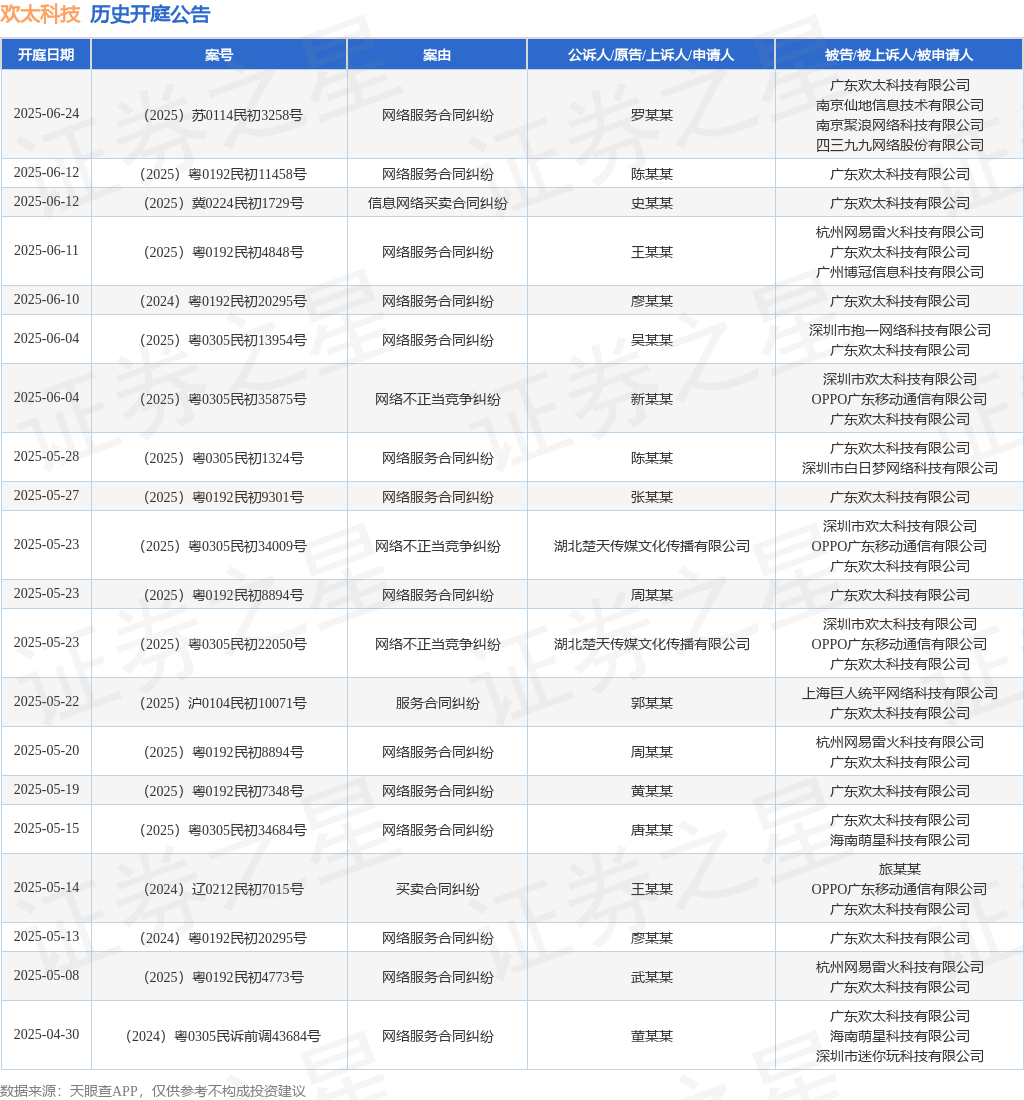Click plaintiff name 黄某某

tap(652, 791)
